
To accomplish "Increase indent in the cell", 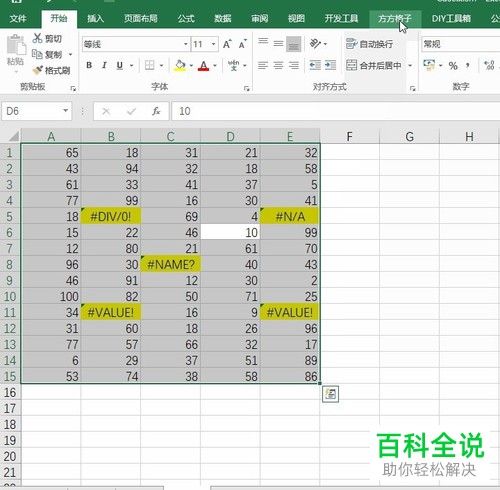I will pos(330,65).
